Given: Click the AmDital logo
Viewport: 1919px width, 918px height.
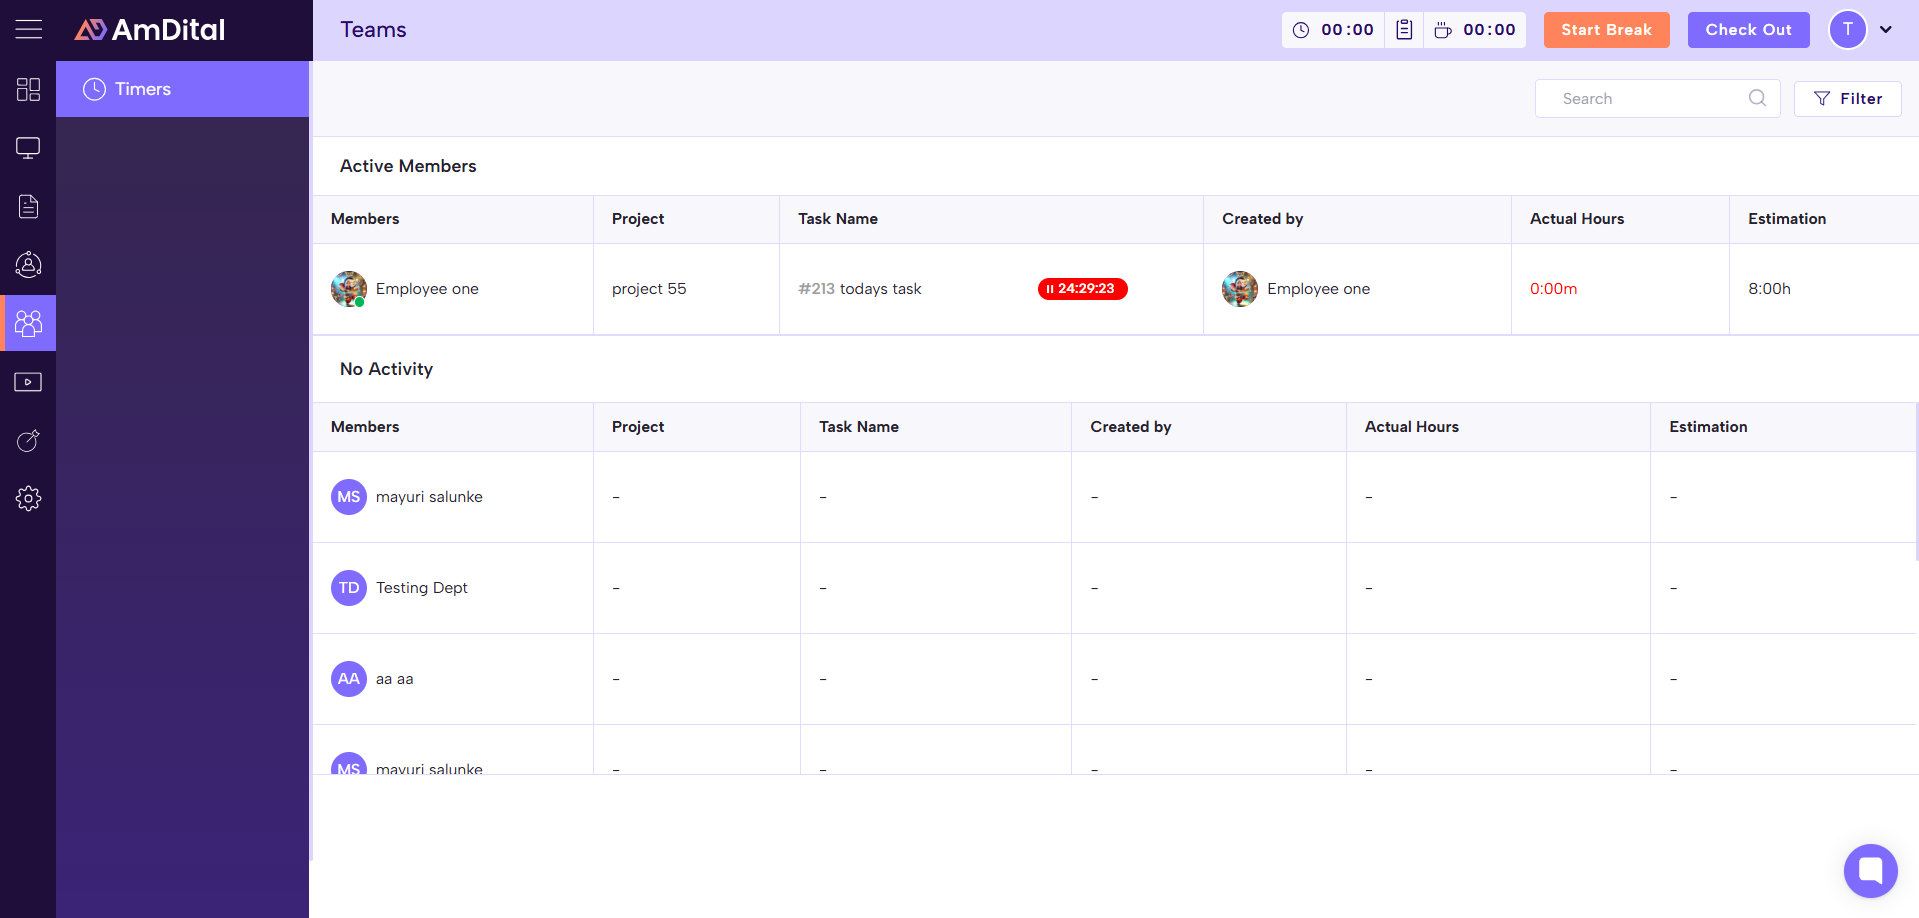Looking at the screenshot, I should [150, 30].
